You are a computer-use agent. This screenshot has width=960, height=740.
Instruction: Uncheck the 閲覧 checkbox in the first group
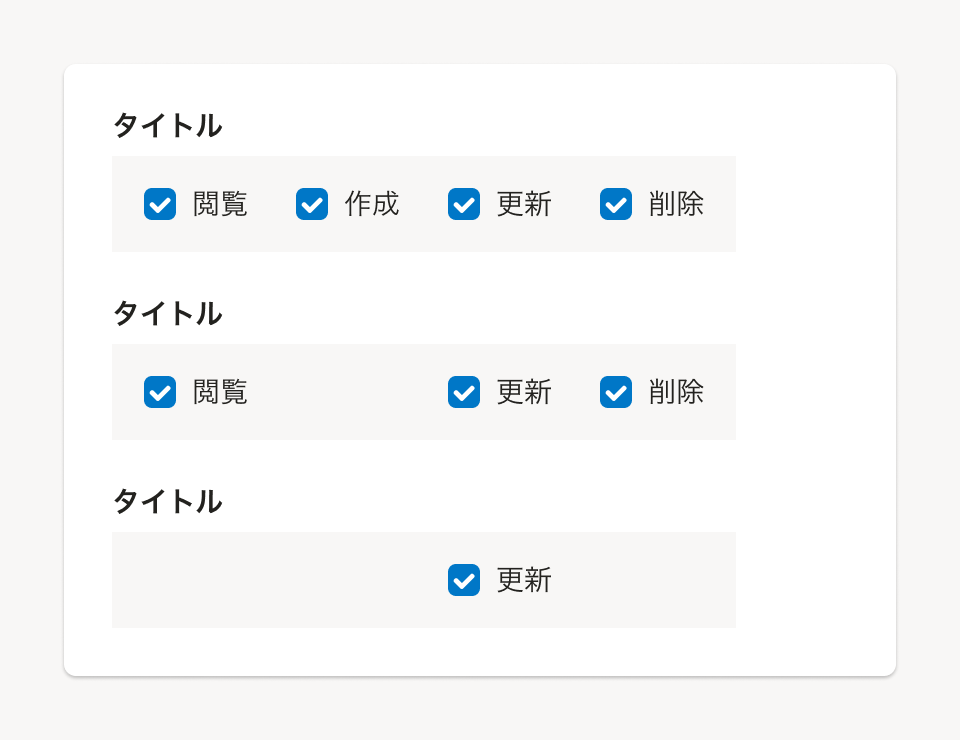(160, 204)
